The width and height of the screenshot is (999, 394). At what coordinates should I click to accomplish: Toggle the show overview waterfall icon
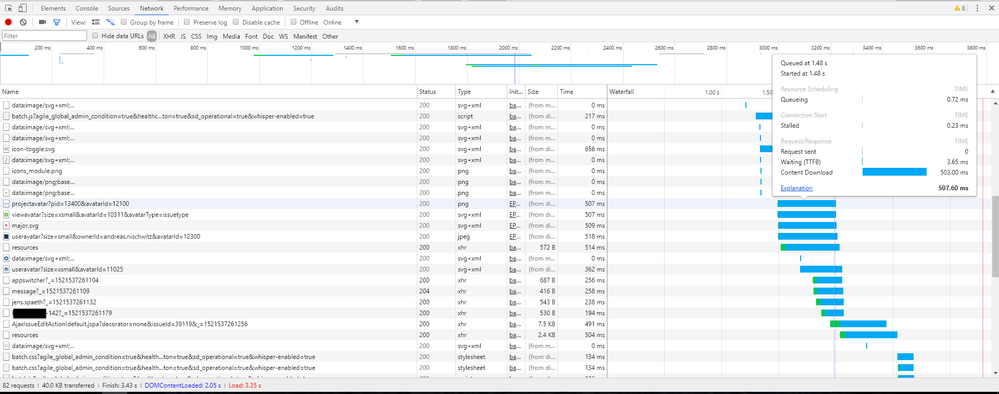[x=110, y=22]
